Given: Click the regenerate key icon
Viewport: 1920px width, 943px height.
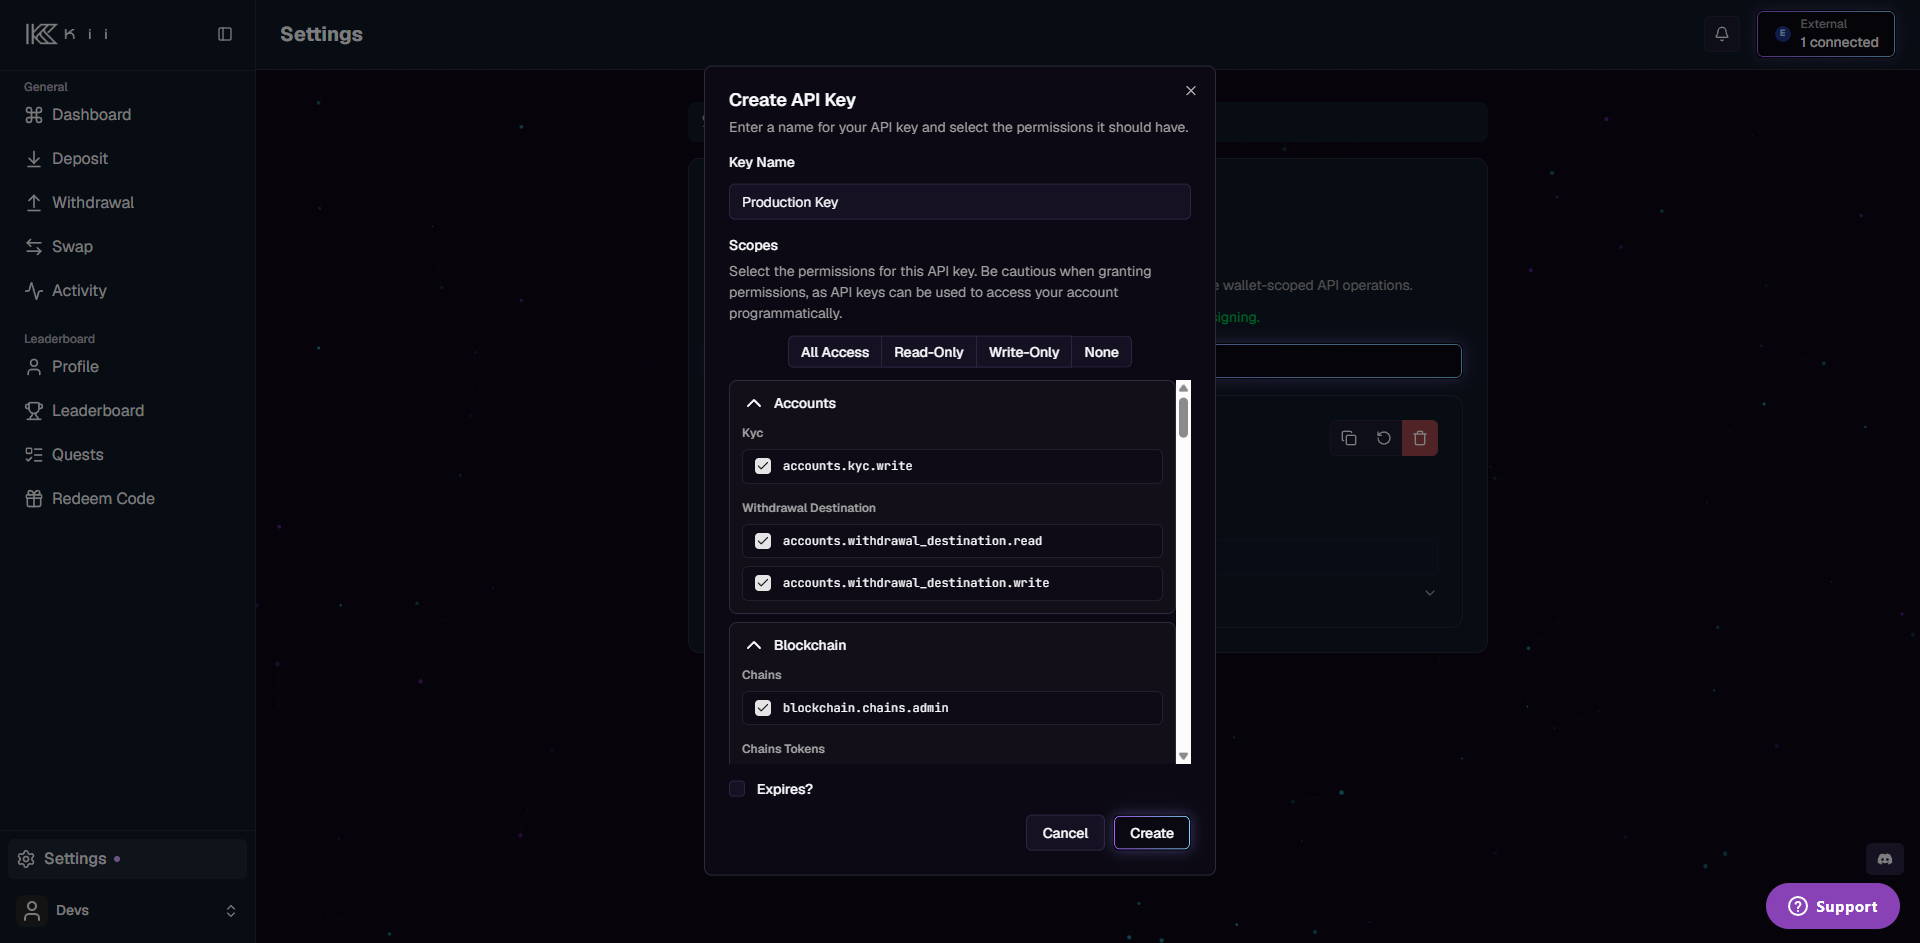Looking at the screenshot, I should click(x=1384, y=438).
